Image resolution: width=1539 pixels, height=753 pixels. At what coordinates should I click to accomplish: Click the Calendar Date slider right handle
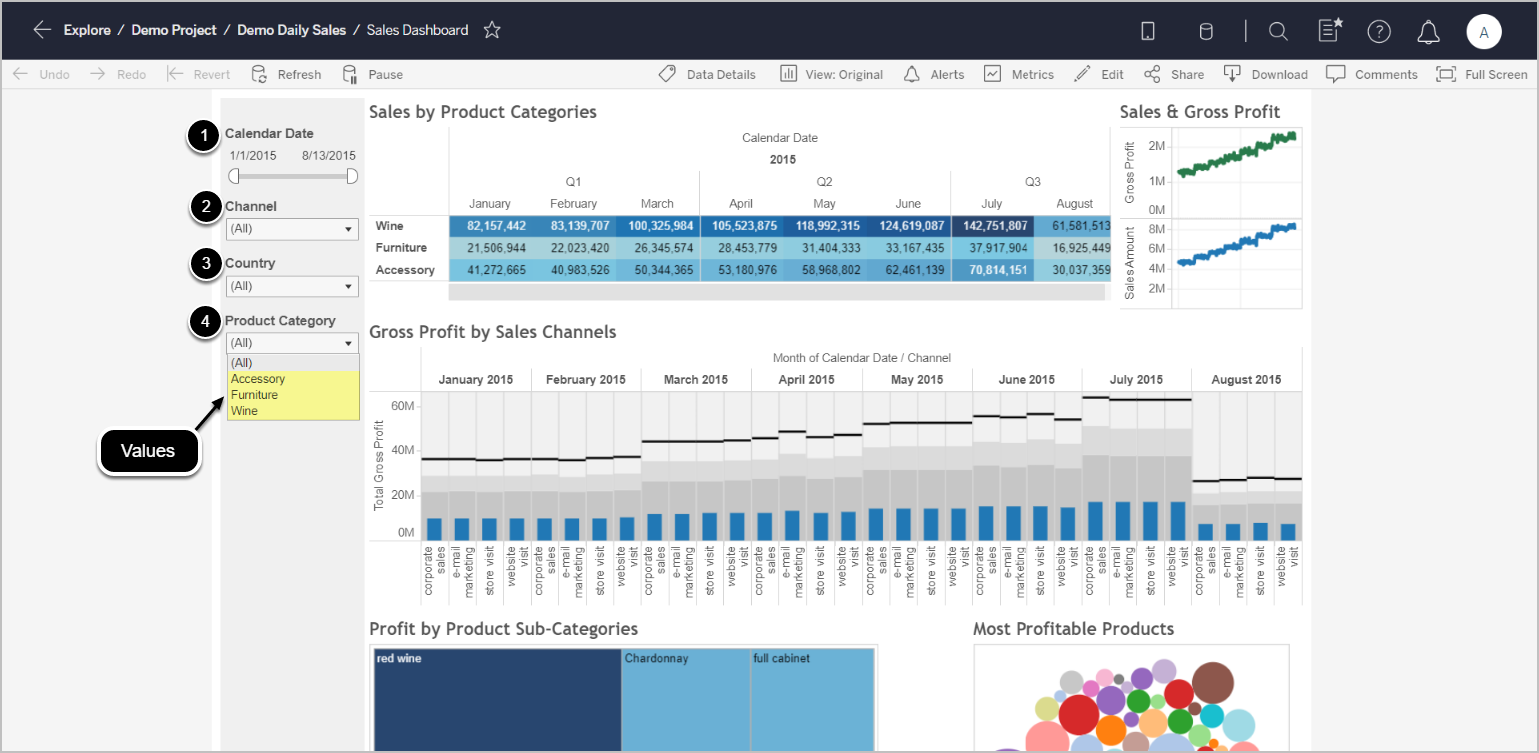point(352,176)
